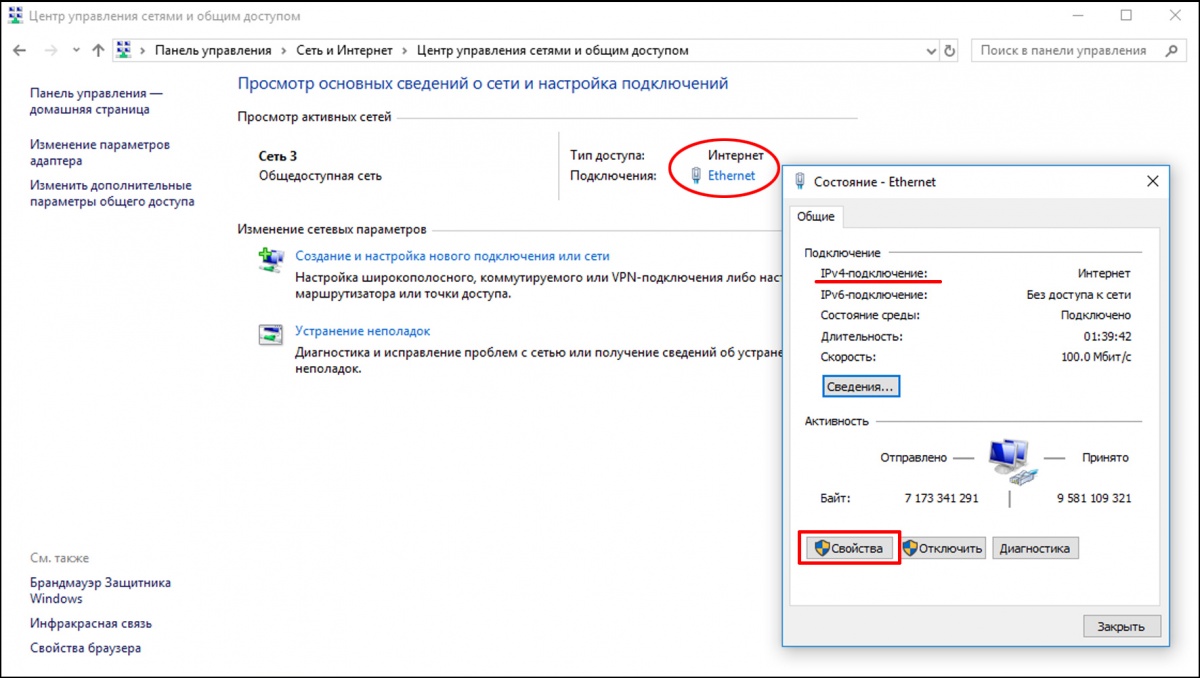Expand chevron after Панель управления breadcrumb

pyautogui.click(x=284, y=50)
